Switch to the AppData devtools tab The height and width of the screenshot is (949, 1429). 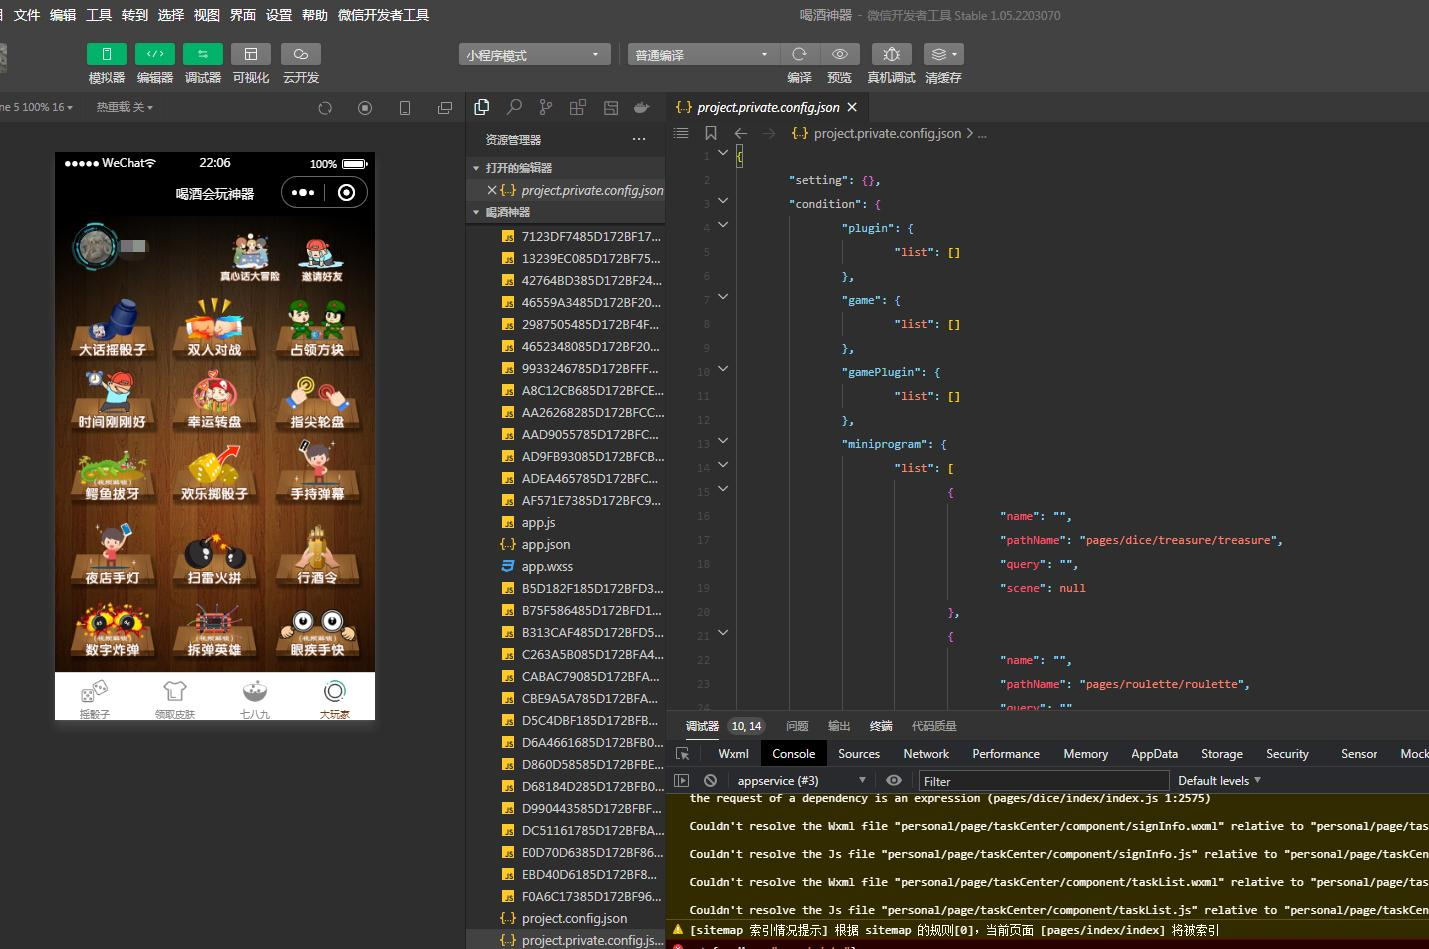(x=1154, y=754)
